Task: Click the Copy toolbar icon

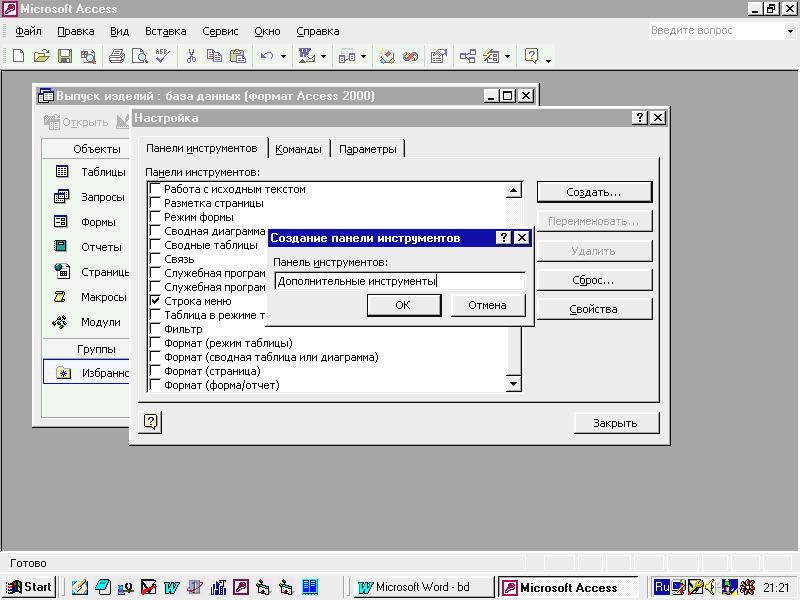Action: click(x=214, y=56)
